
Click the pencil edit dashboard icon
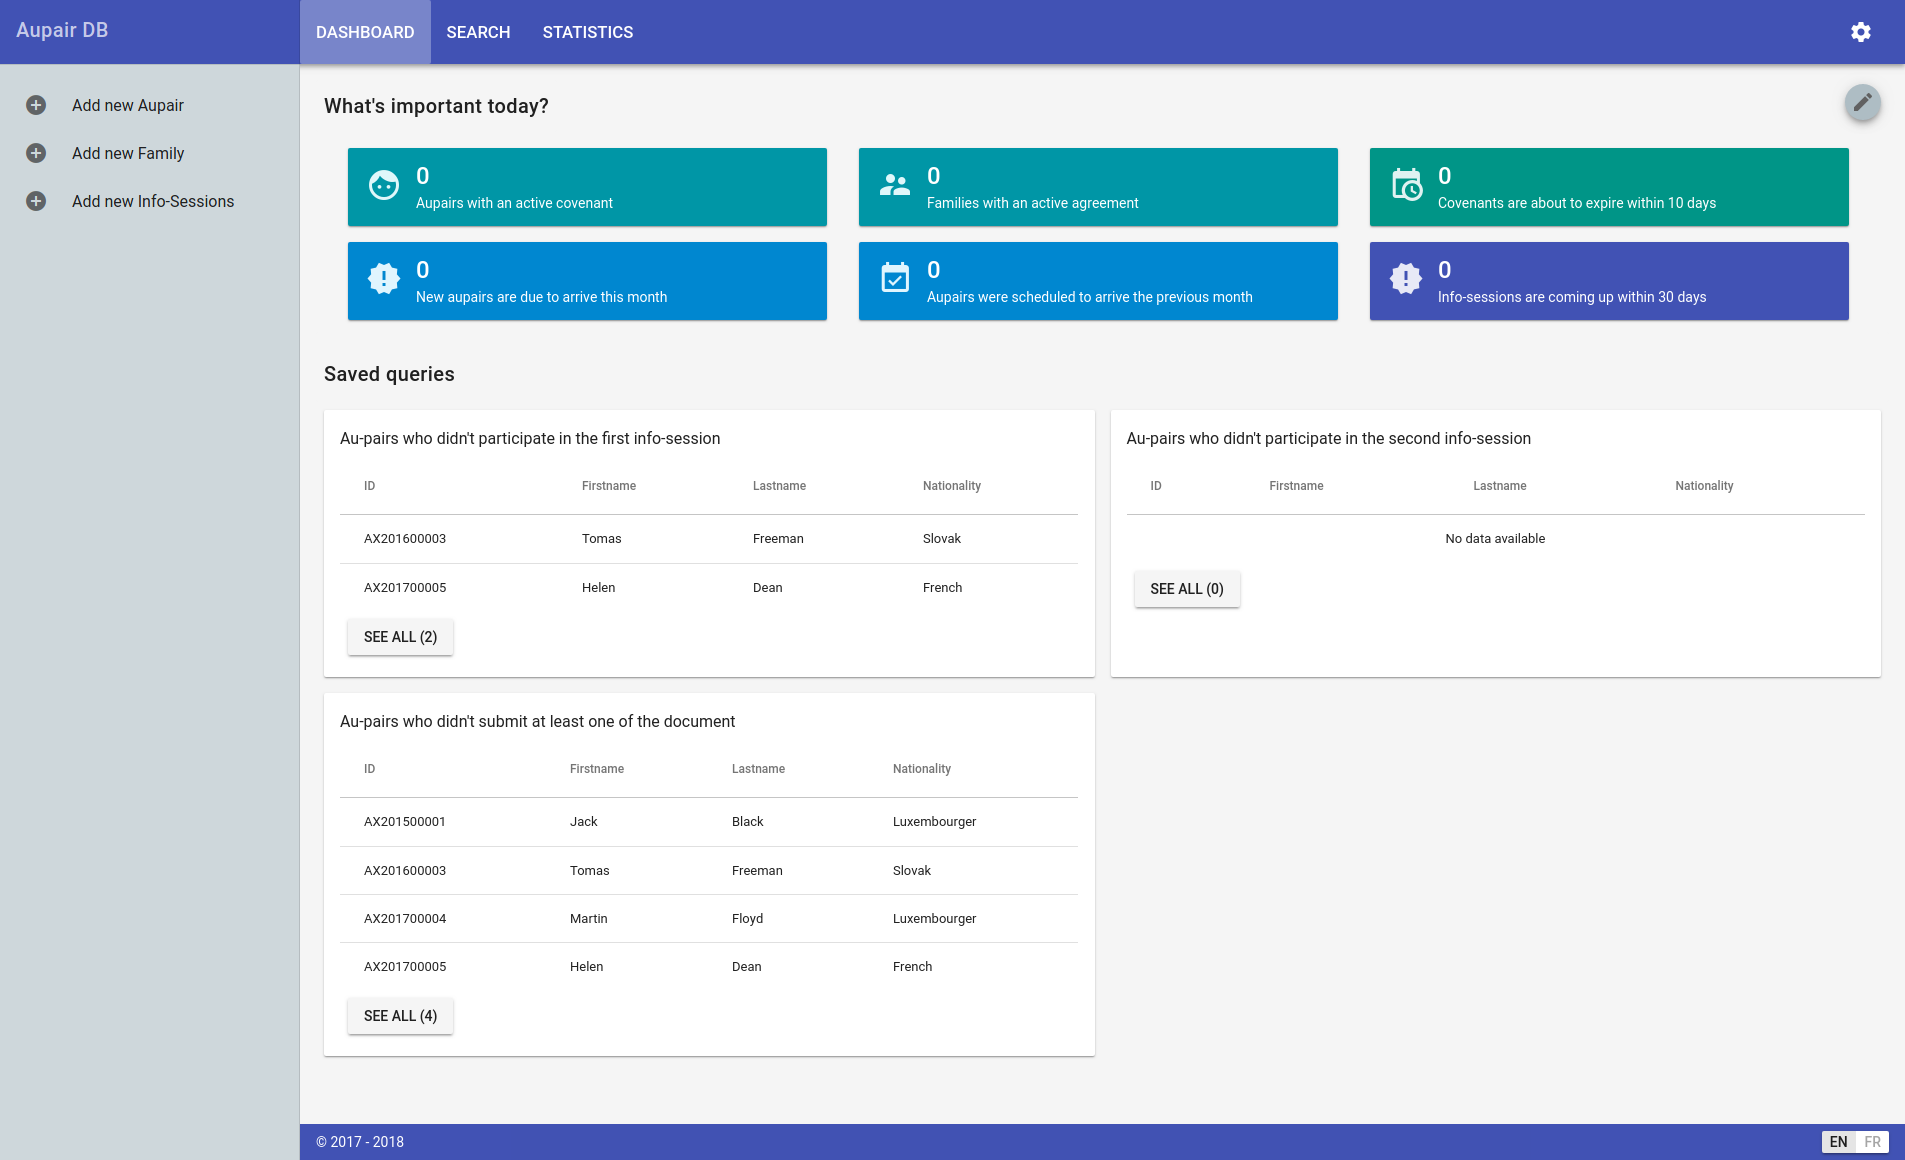pos(1862,103)
